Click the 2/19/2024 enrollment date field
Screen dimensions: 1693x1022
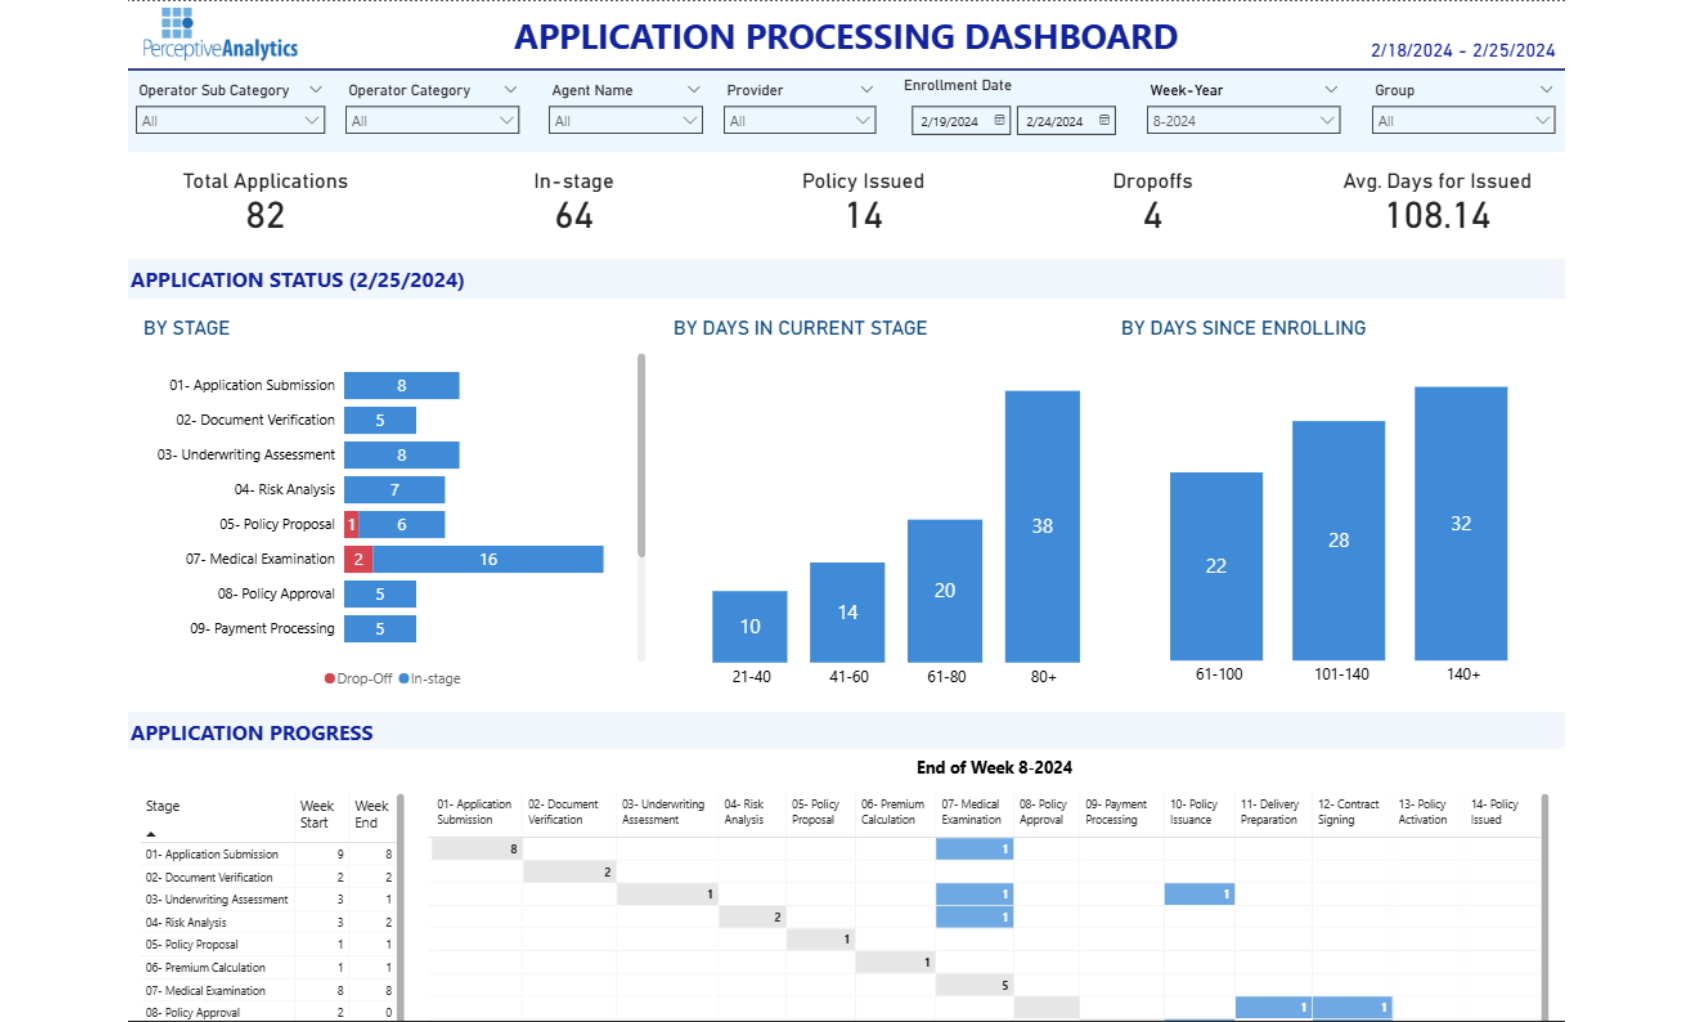click(x=950, y=121)
